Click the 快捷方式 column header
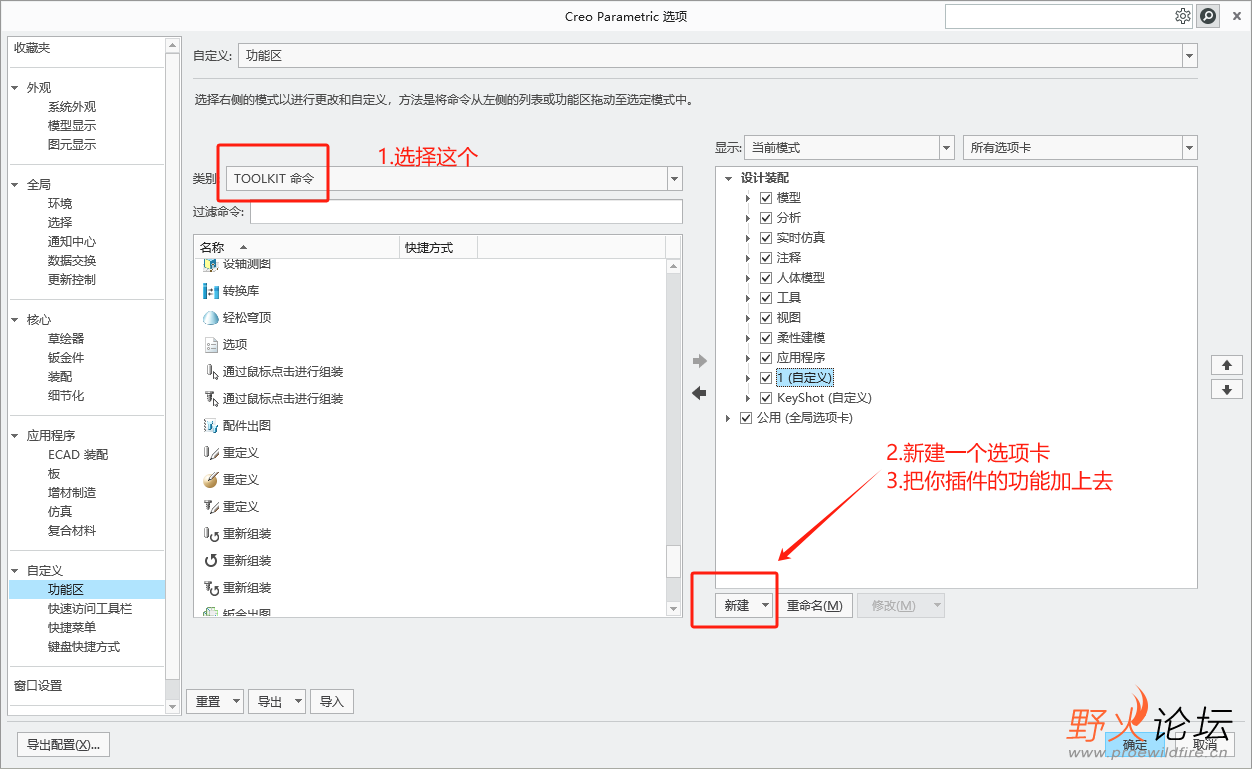 click(x=438, y=247)
